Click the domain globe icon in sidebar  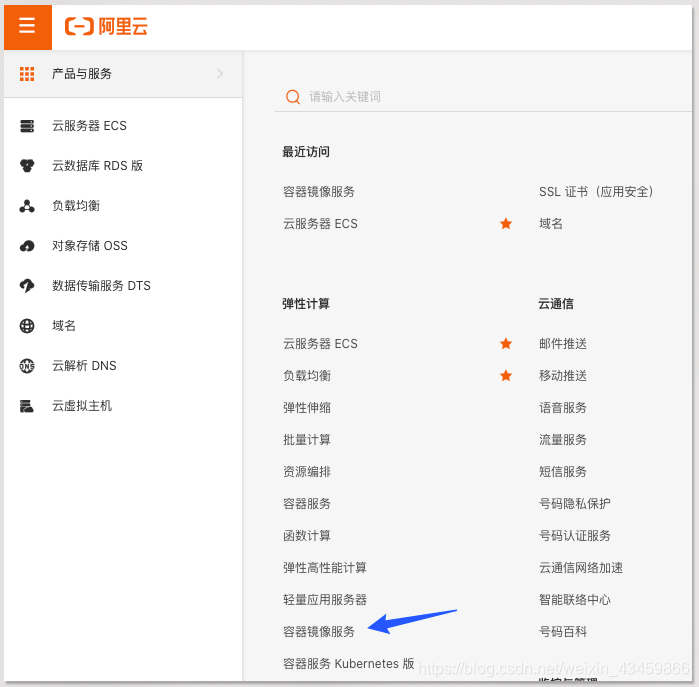[27, 326]
